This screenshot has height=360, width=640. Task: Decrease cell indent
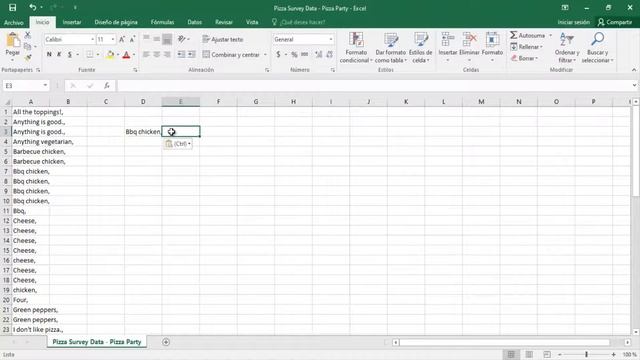point(181,54)
